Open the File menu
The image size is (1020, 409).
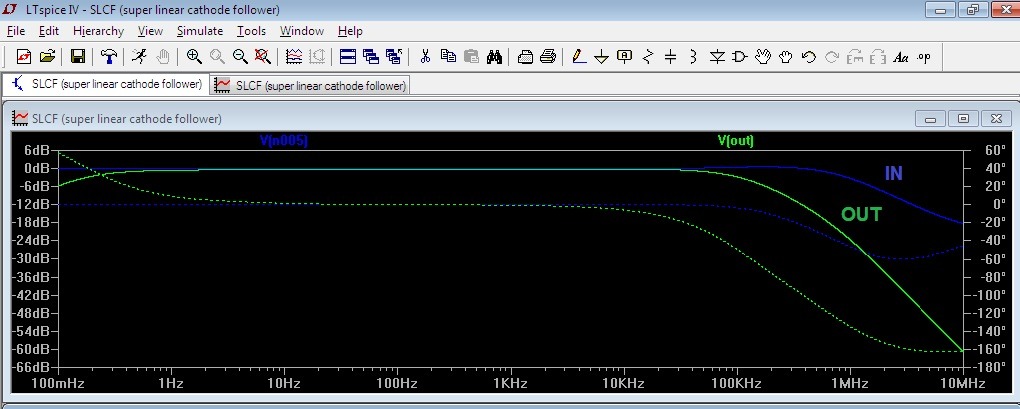tap(16, 31)
